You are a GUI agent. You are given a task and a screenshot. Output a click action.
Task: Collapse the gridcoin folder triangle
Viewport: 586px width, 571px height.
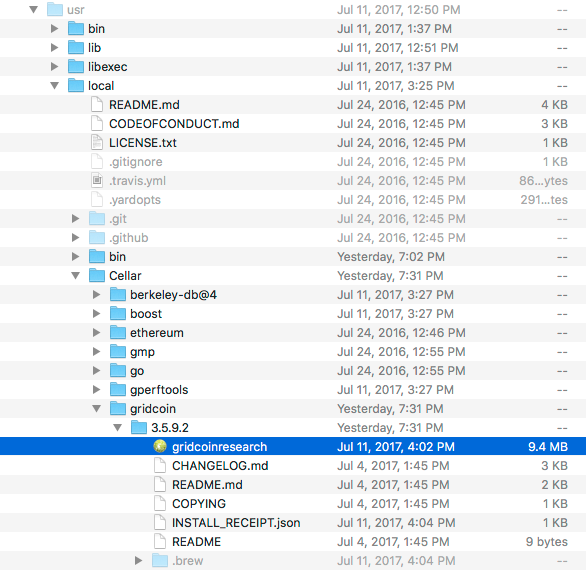[x=96, y=409]
